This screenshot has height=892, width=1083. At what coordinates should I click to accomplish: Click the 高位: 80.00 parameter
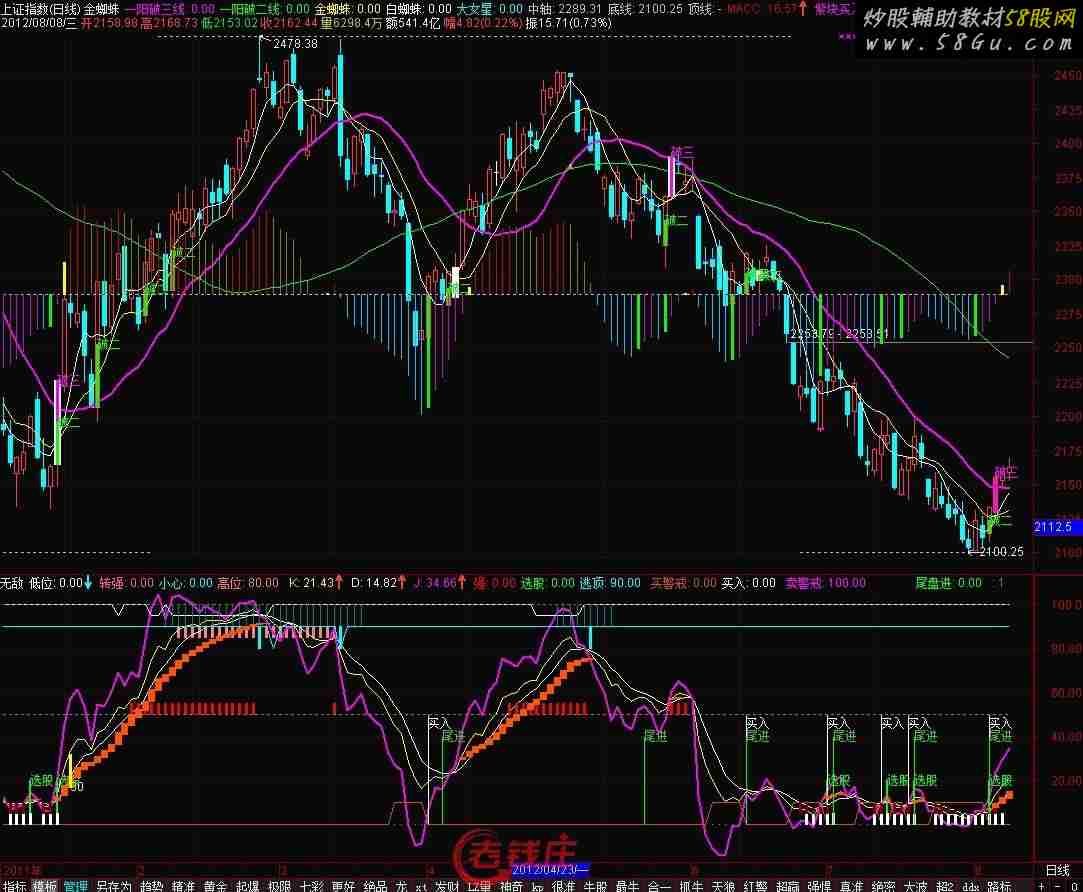tap(248, 583)
